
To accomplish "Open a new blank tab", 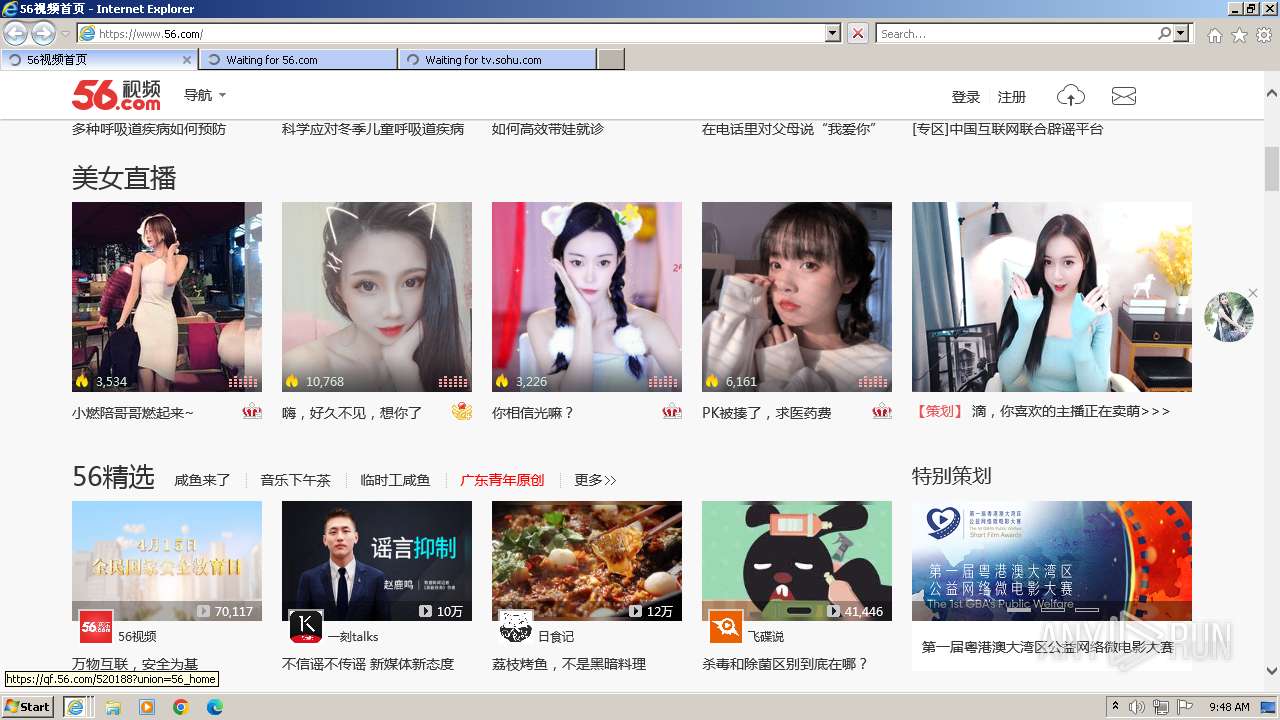I will pos(611,59).
